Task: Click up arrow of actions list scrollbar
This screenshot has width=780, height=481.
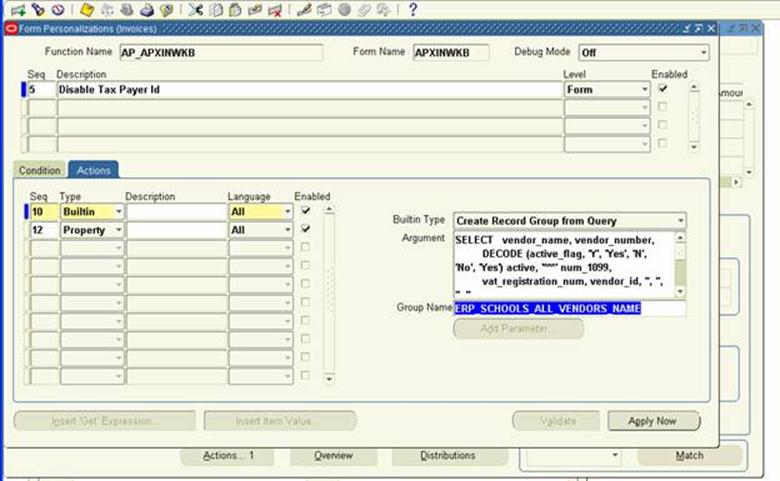Action: [x=329, y=209]
